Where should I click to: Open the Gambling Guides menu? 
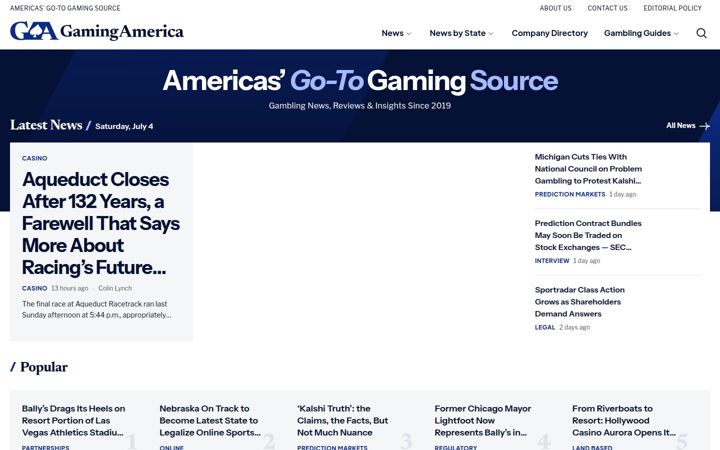(x=637, y=33)
